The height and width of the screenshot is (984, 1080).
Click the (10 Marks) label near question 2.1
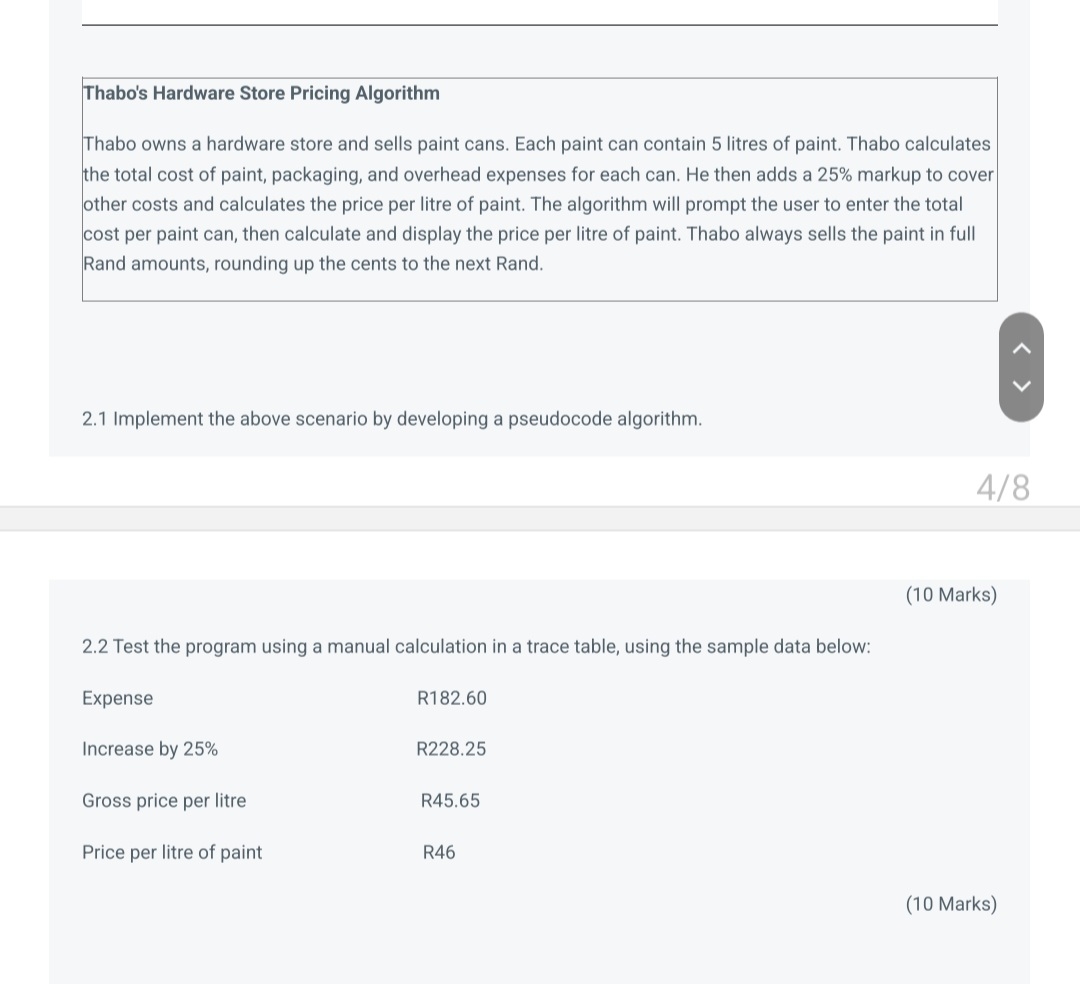(951, 594)
